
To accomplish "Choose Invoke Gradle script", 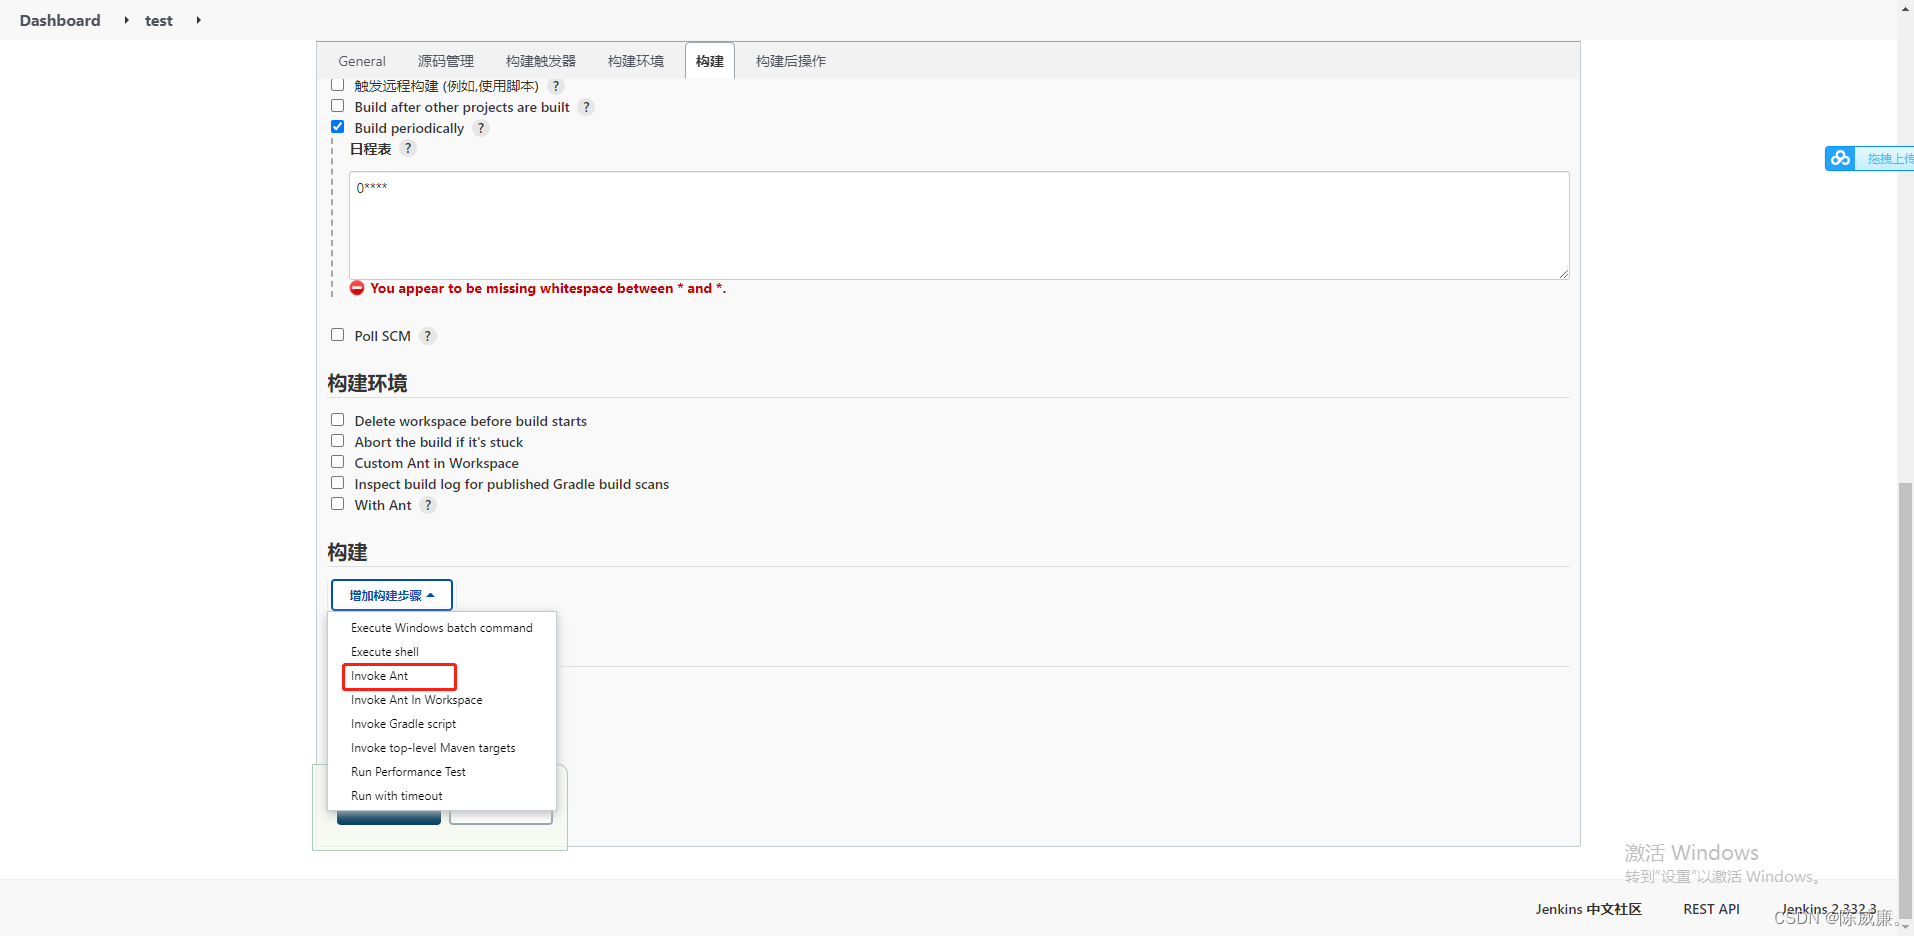I will pyautogui.click(x=442, y=724).
